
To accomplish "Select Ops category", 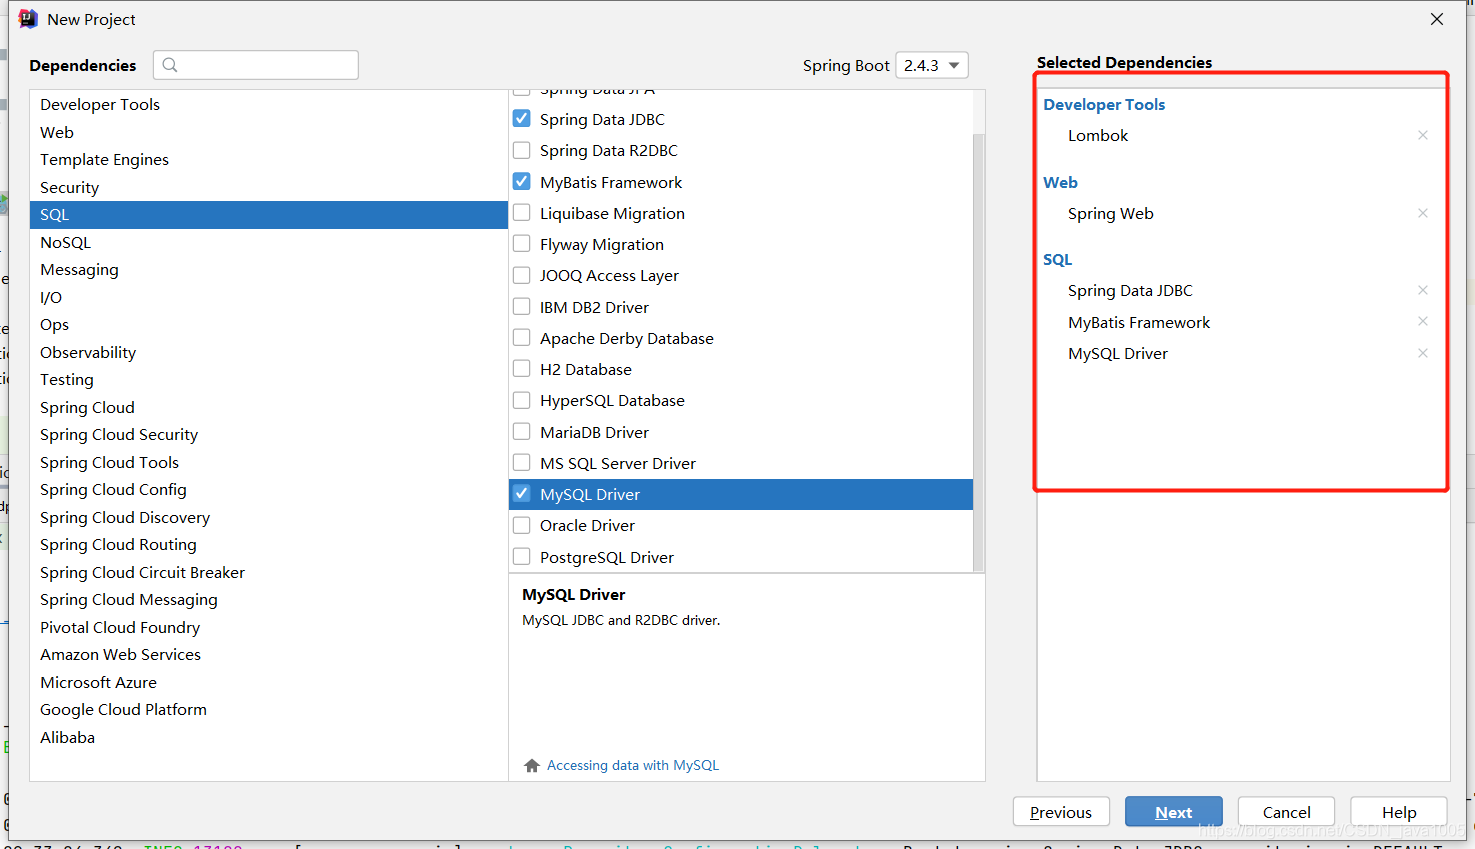I will point(269,324).
